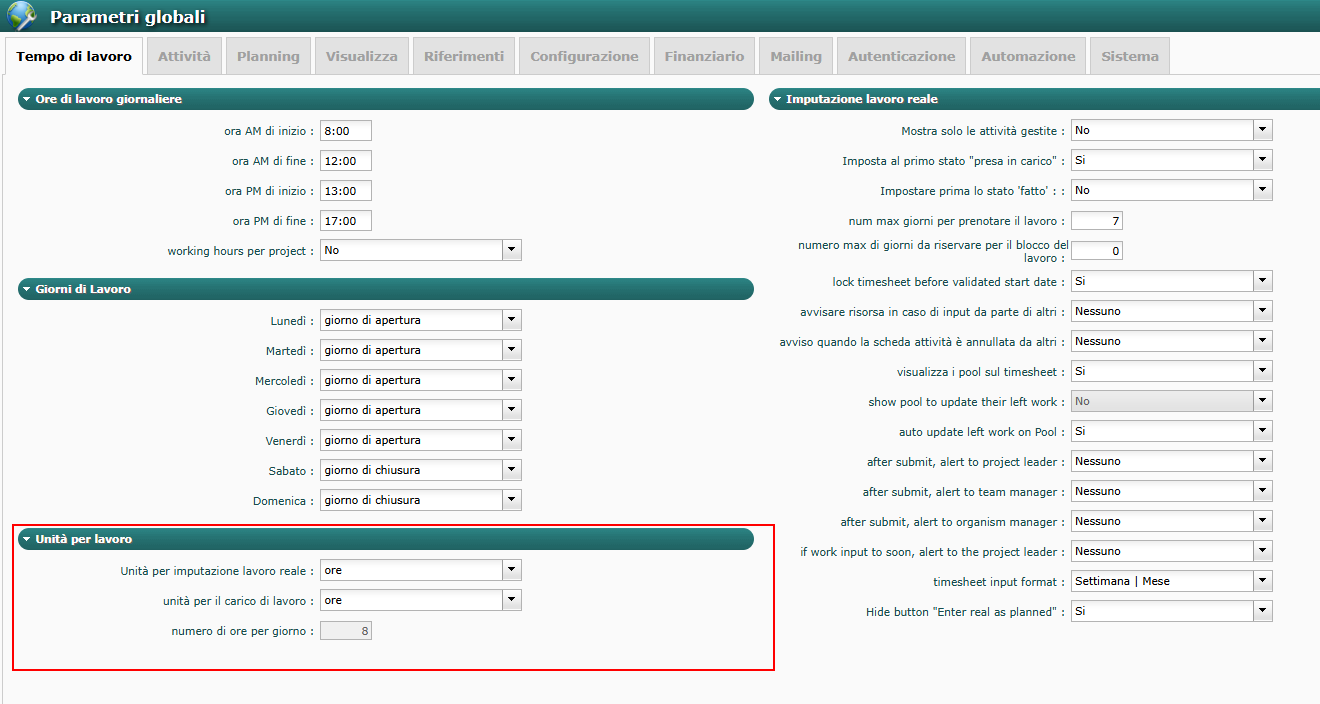1320x704 pixels.
Task: Open Unità per imputazione lavoro reale dropdown
Action: click(x=511, y=570)
